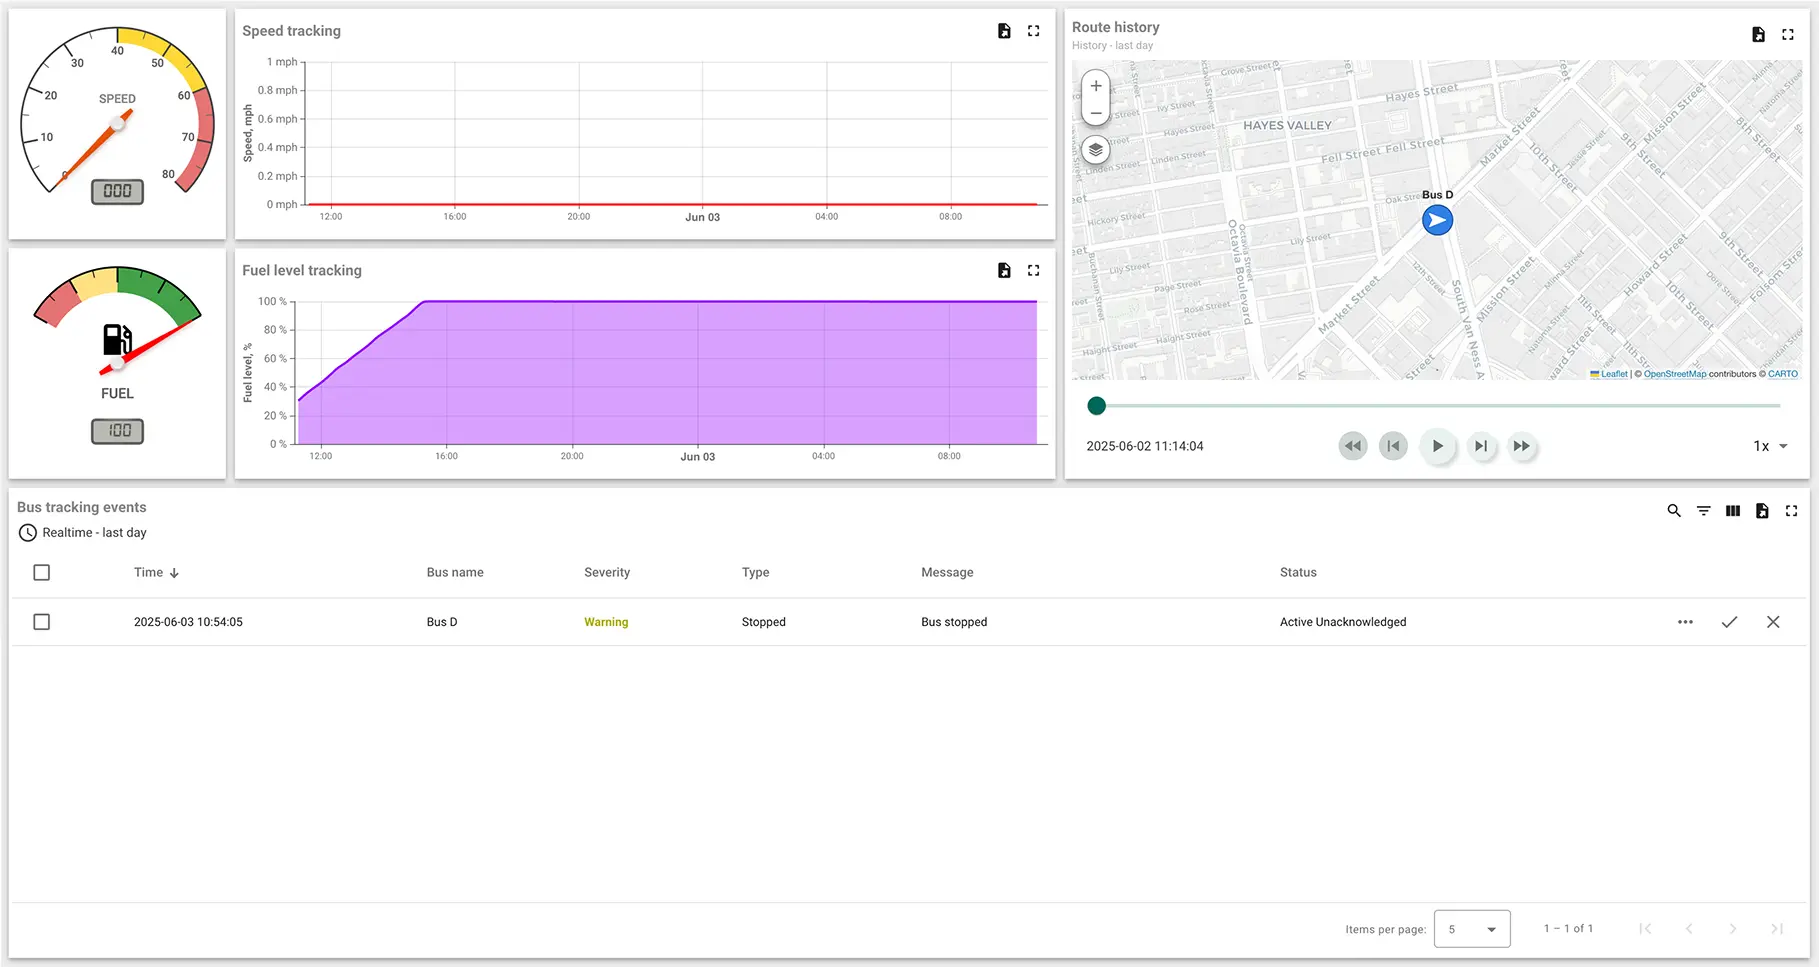Click the Active Unacknowledged status cell

pyautogui.click(x=1343, y=622)
